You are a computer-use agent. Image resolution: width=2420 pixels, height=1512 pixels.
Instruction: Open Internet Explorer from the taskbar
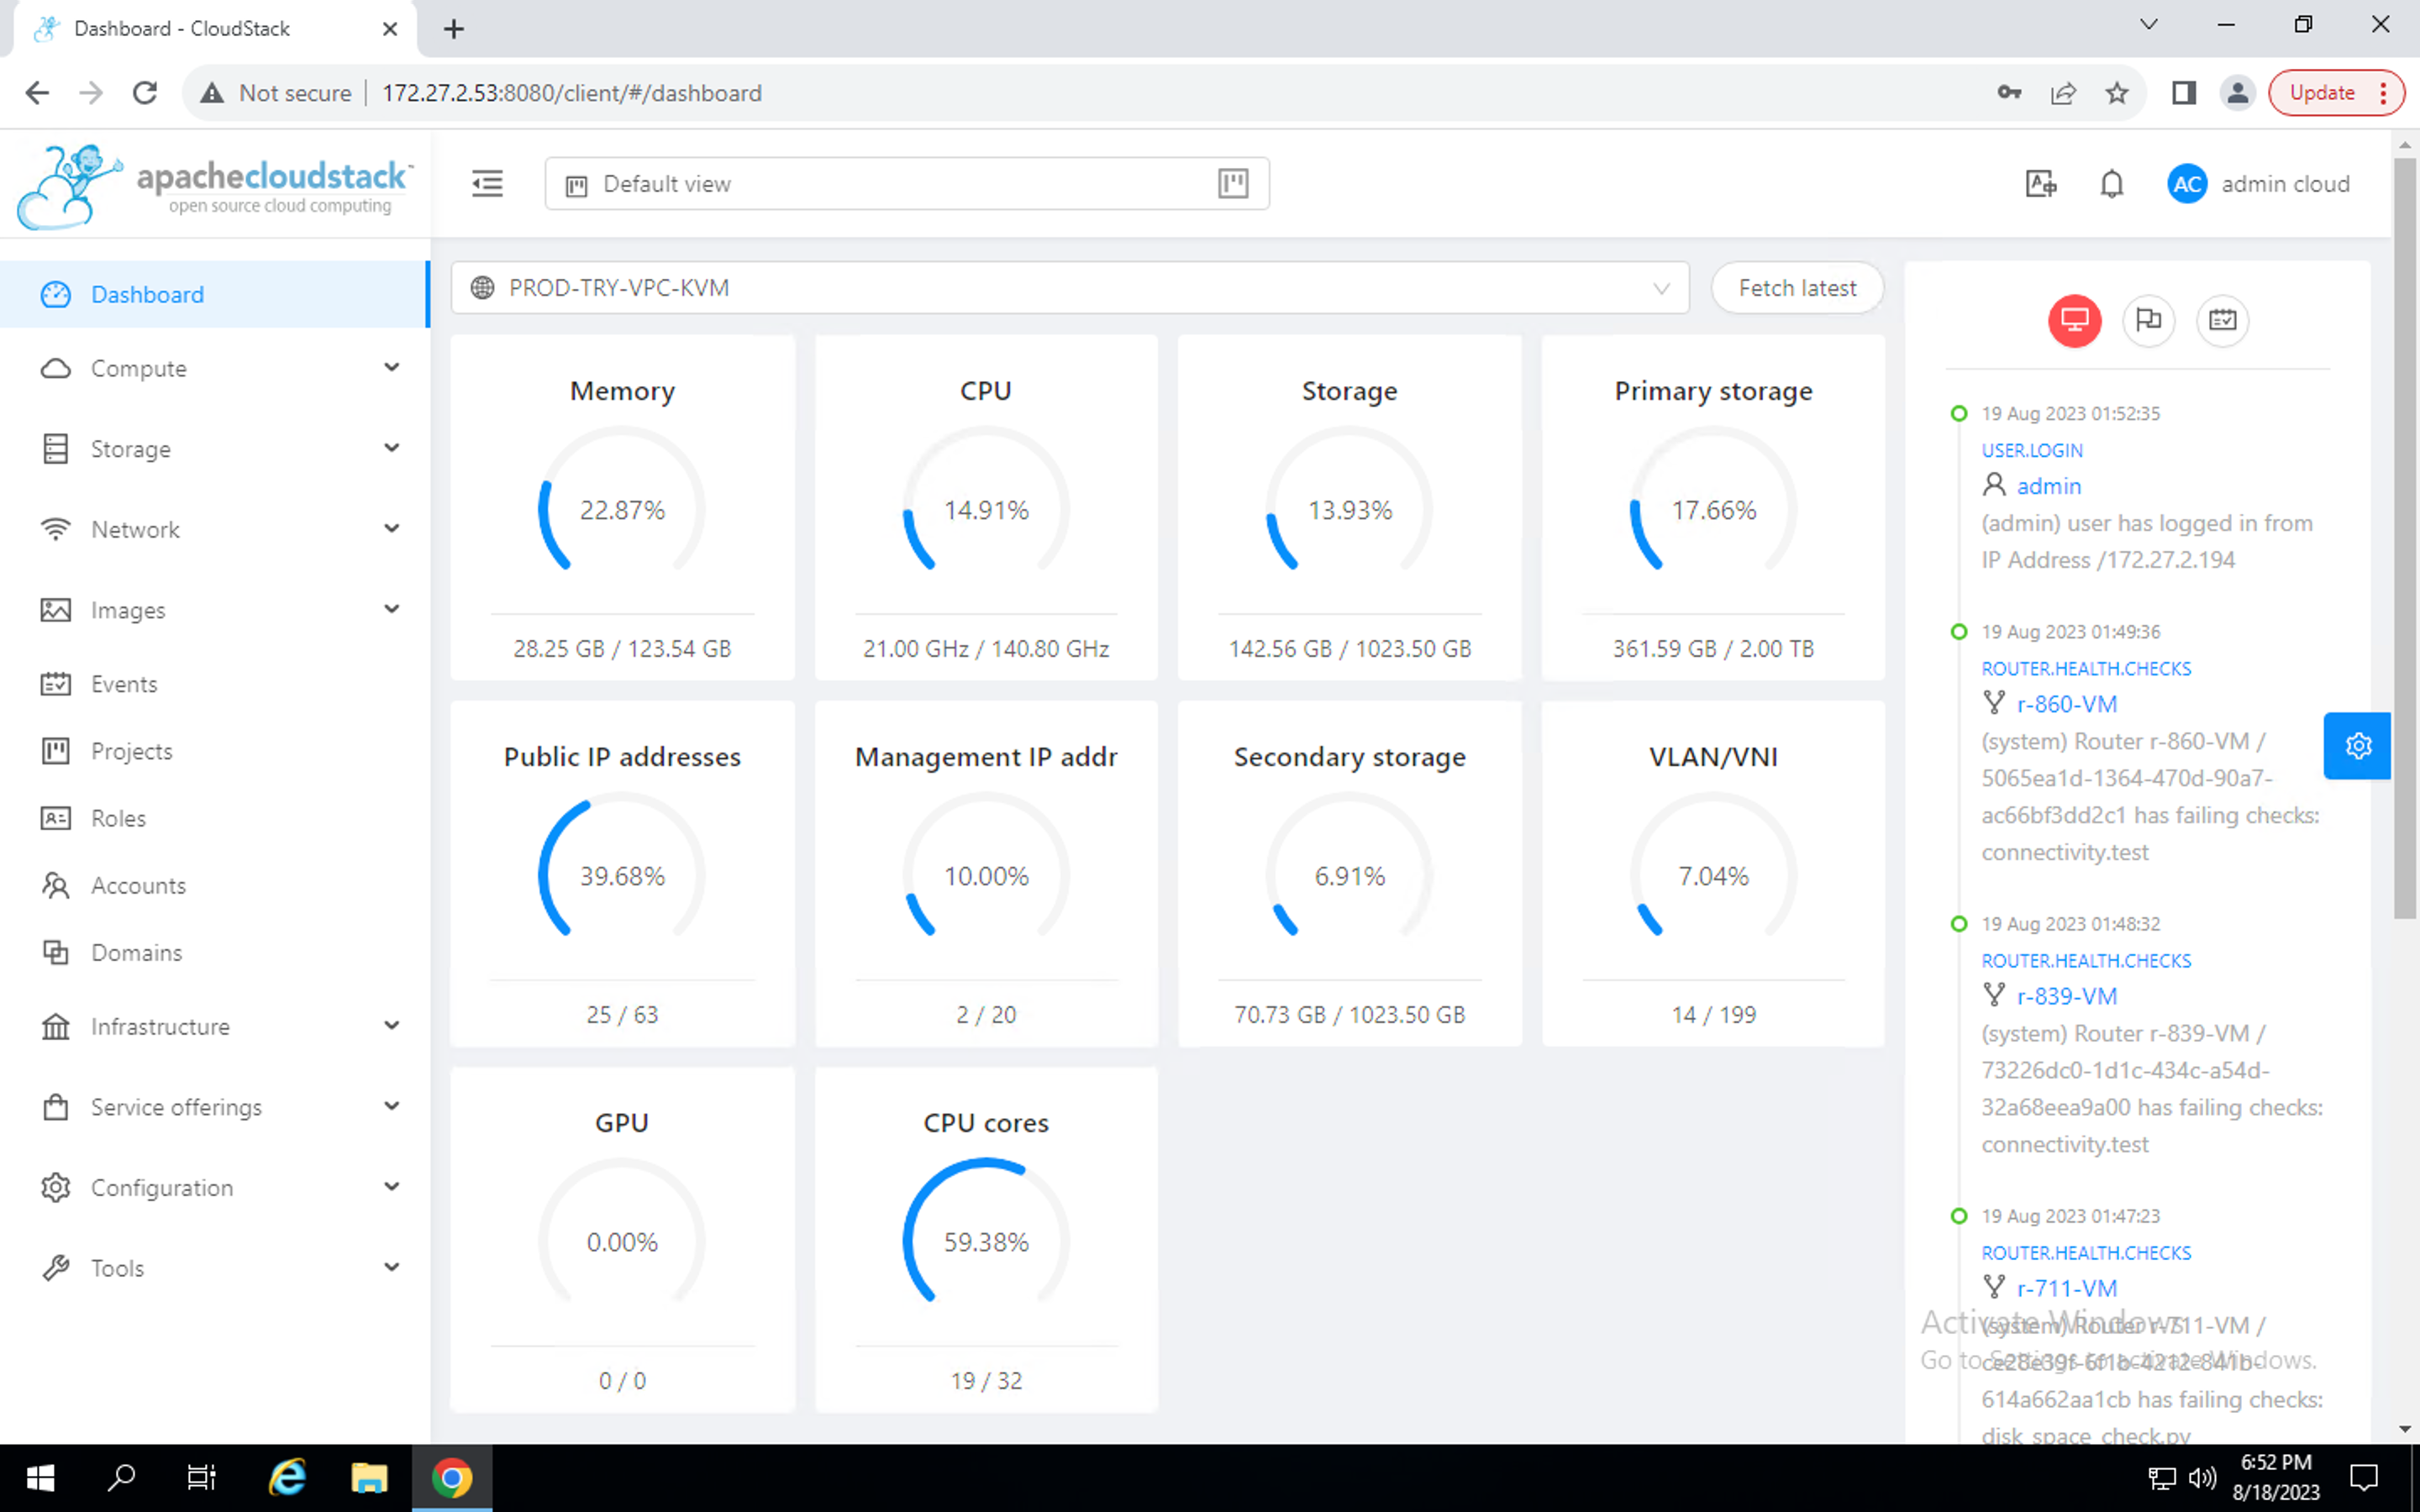287,1478
